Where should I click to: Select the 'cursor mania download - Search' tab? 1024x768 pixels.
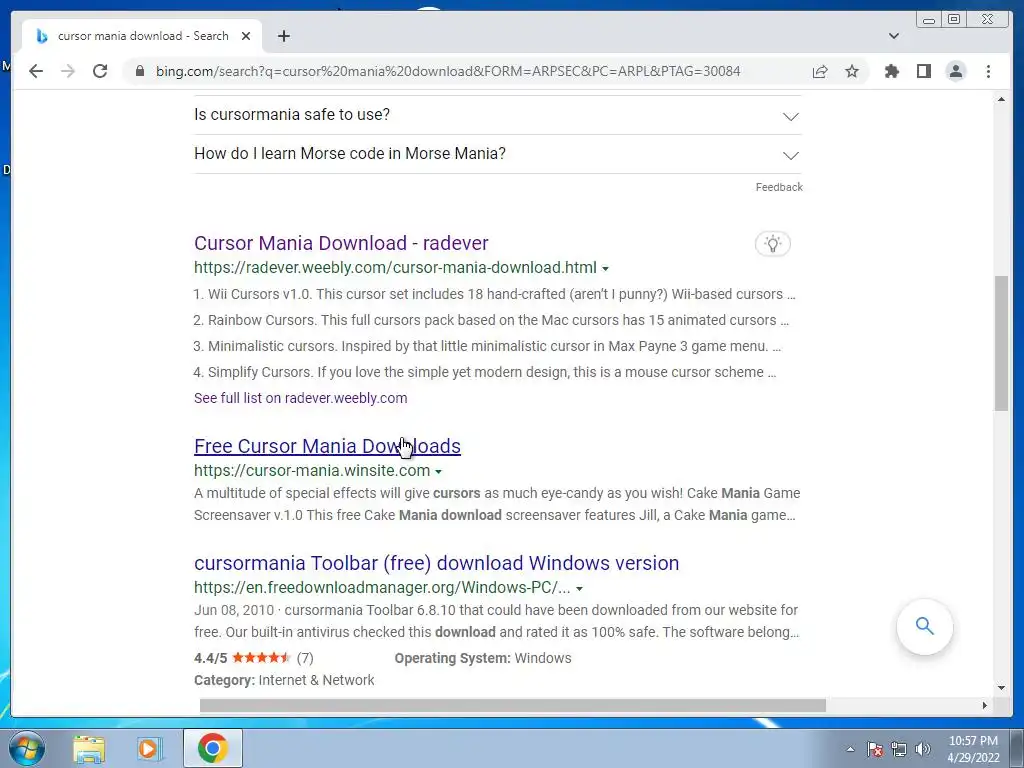(x=142, y=36)
